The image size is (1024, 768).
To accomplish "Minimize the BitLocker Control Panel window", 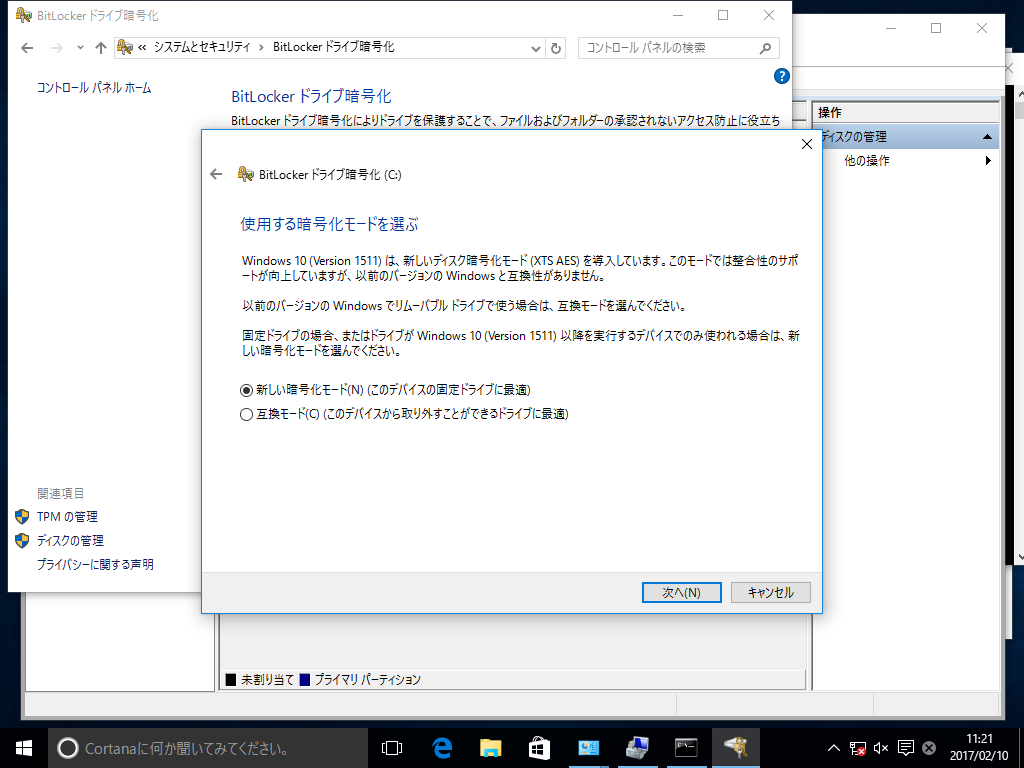I will [678, 15].
